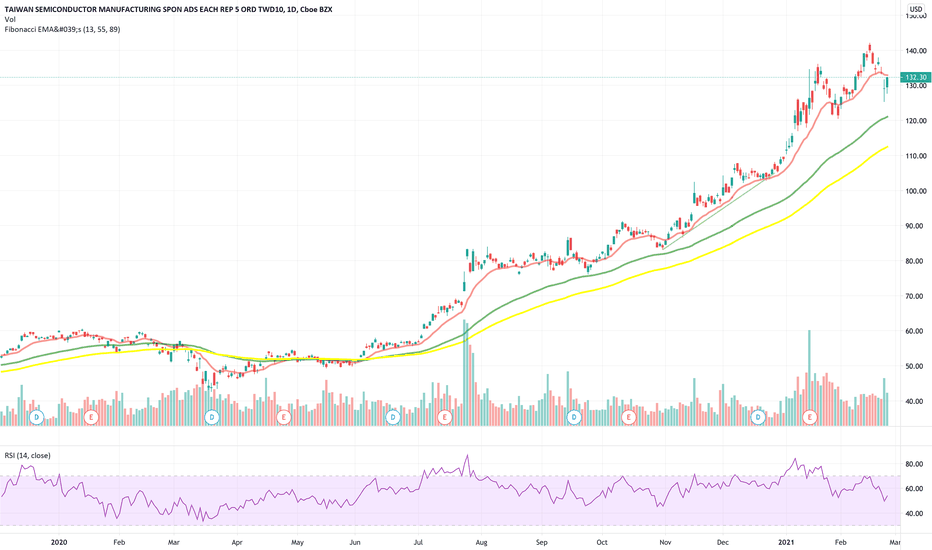
Task: Click the tall volume spike in January 2021
Action: [x=809, y=378]
